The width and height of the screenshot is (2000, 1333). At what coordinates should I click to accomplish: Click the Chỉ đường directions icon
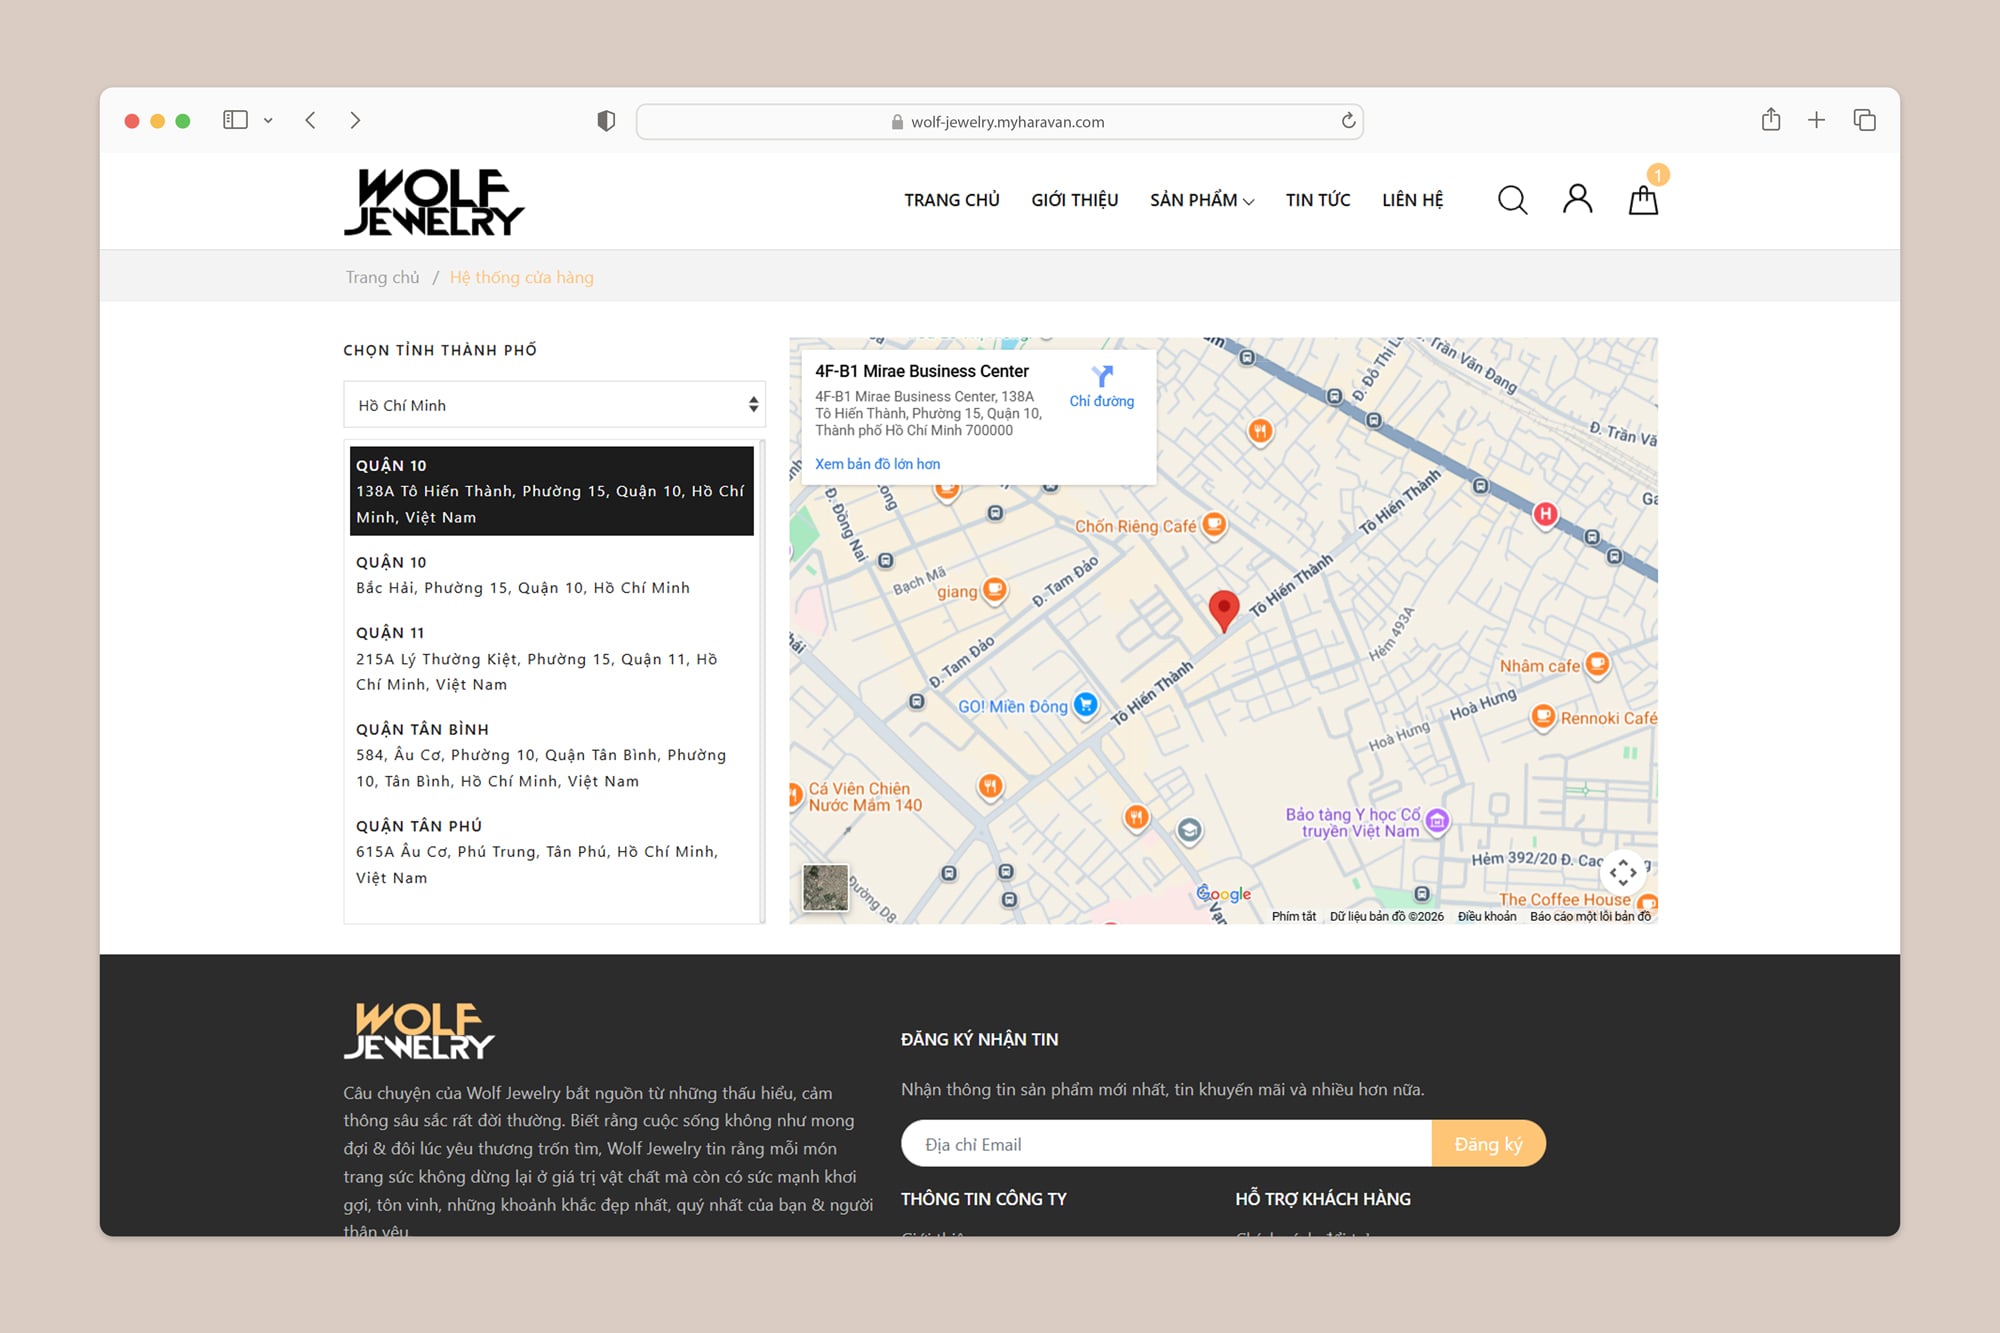(1101, 378)
